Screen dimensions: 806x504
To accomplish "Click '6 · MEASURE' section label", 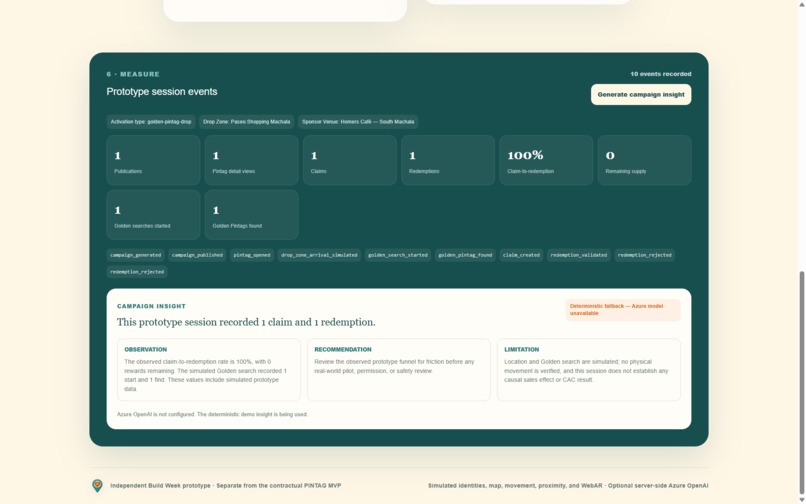I will tap(133, 74).
